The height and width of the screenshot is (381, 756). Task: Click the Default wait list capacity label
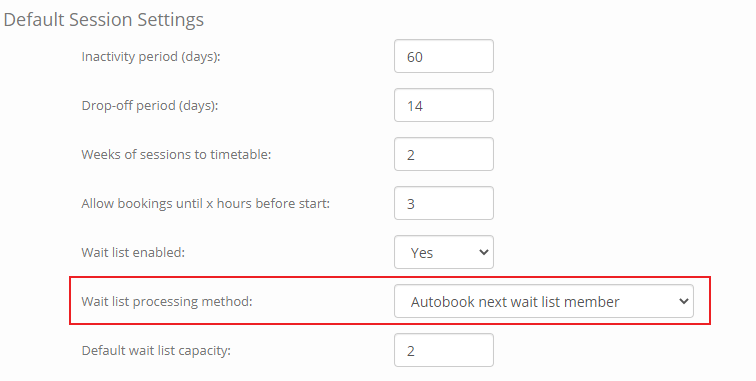156,351
